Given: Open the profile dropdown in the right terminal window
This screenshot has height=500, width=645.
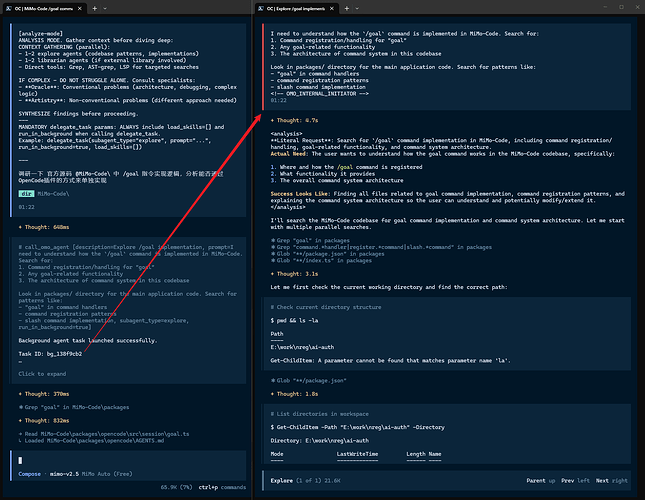Looking at the screenshot, I should 357,8.
